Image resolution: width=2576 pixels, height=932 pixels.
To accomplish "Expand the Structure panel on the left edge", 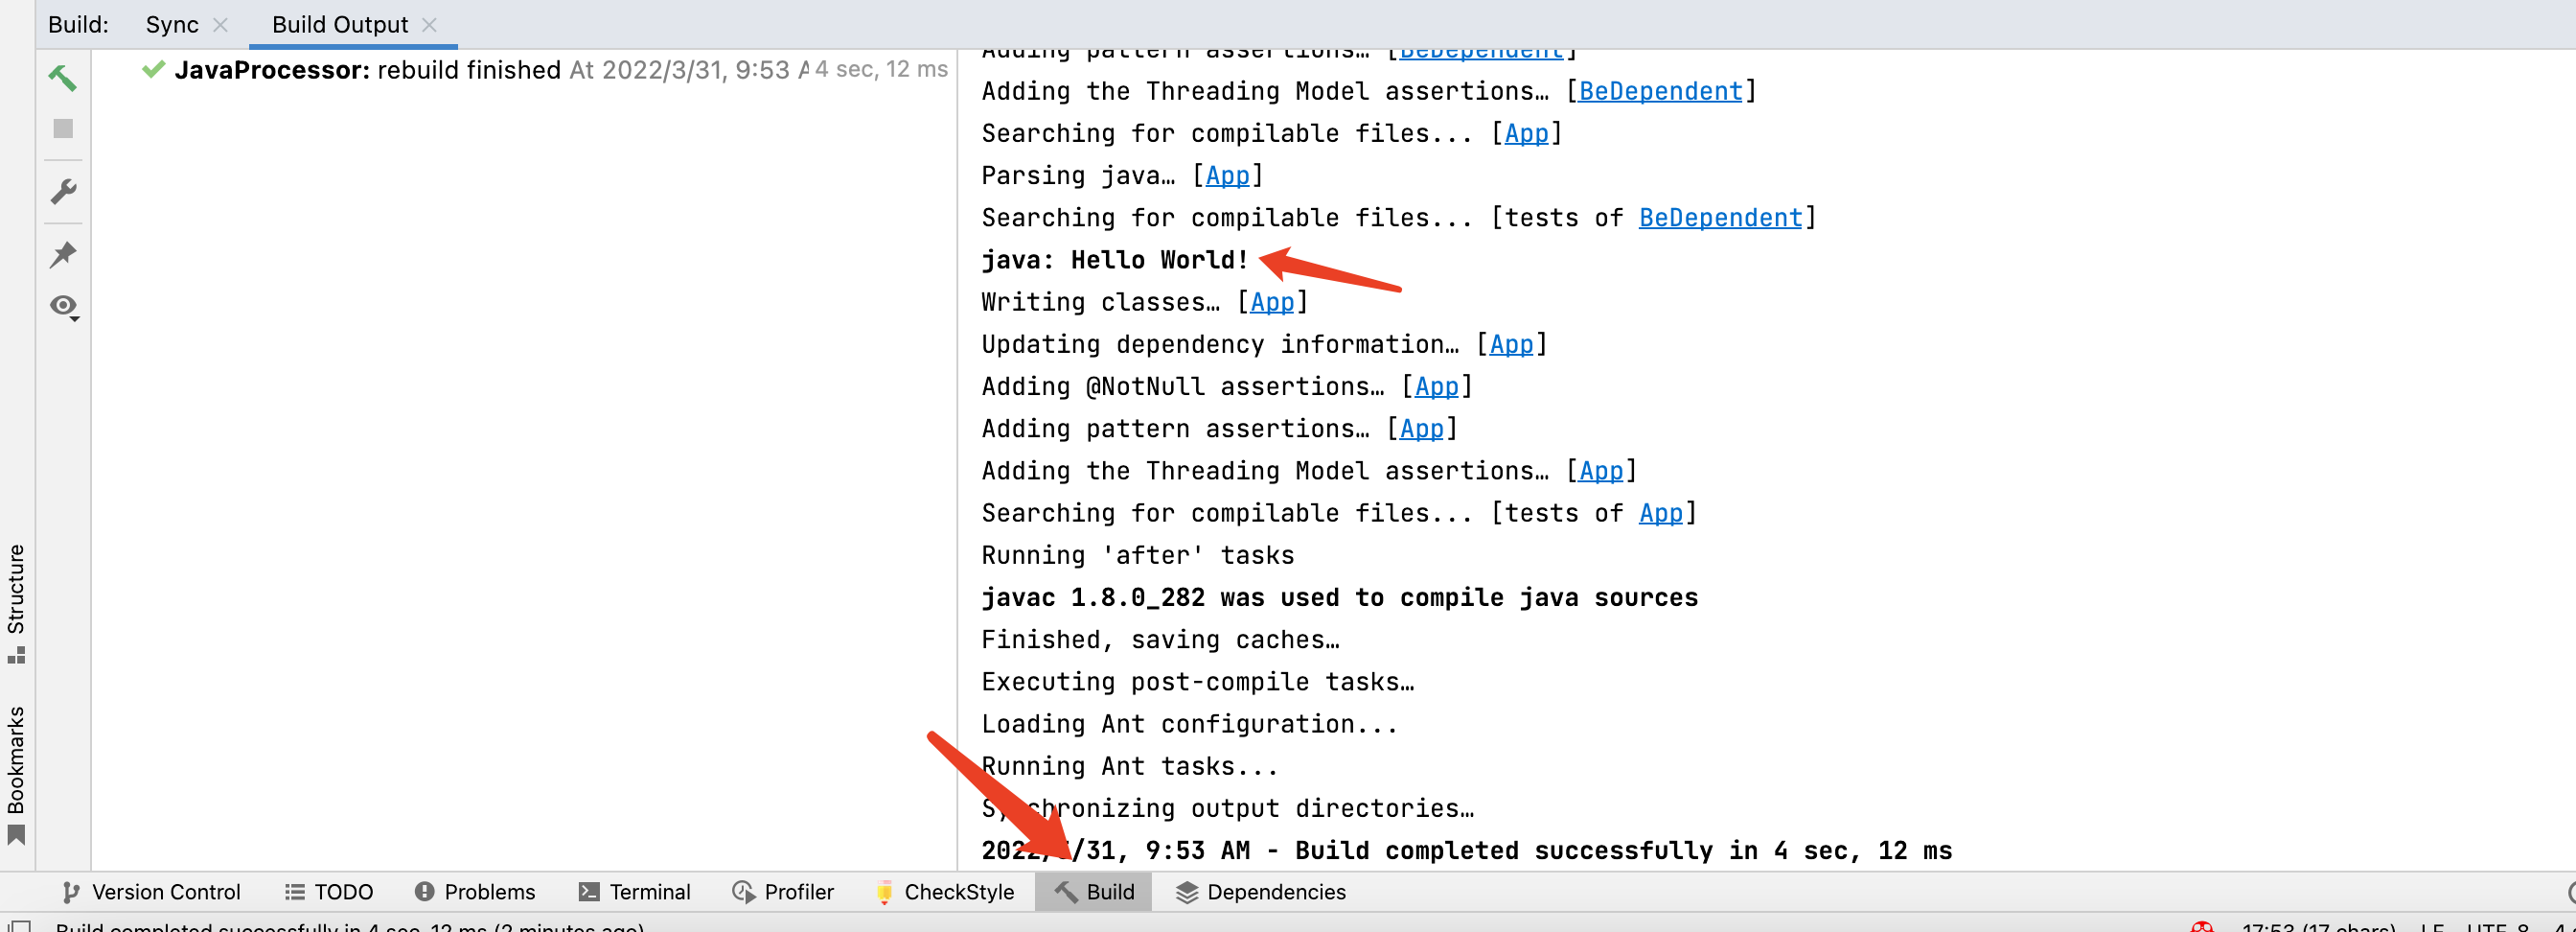I will pos(16,607).
